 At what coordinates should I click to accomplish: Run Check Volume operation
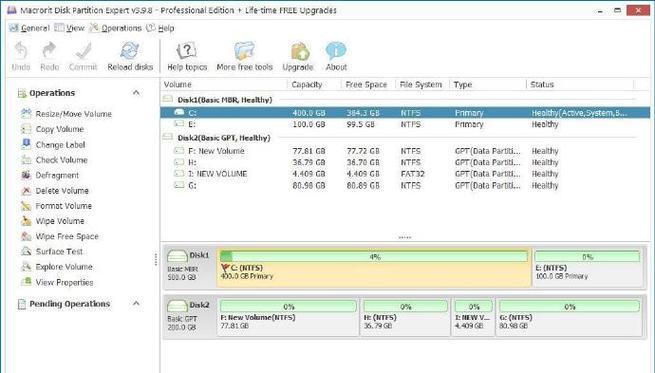pos(54,160)
